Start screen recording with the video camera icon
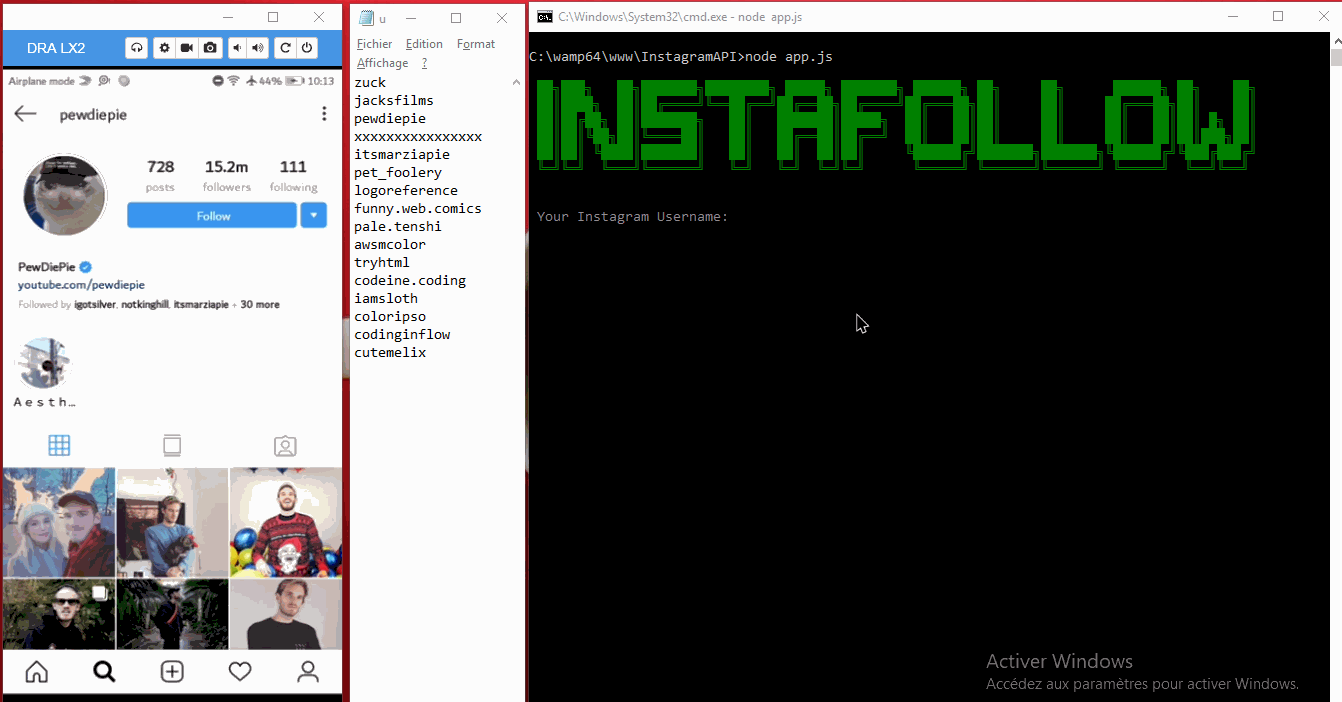This screenshot has width=1342, height=702. click(187, 47)
